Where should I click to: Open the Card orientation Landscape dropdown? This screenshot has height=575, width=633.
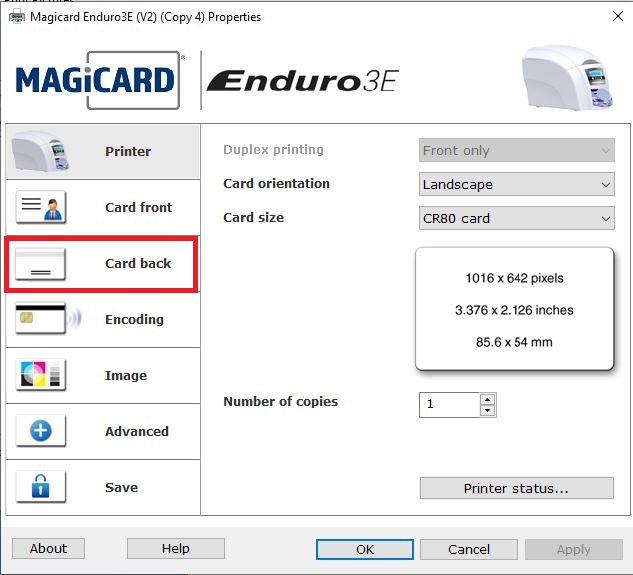point(517,184)
